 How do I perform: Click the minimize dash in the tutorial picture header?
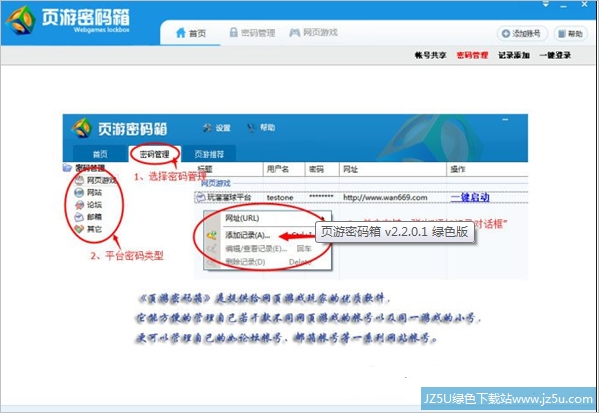click(x=505, y=120)
